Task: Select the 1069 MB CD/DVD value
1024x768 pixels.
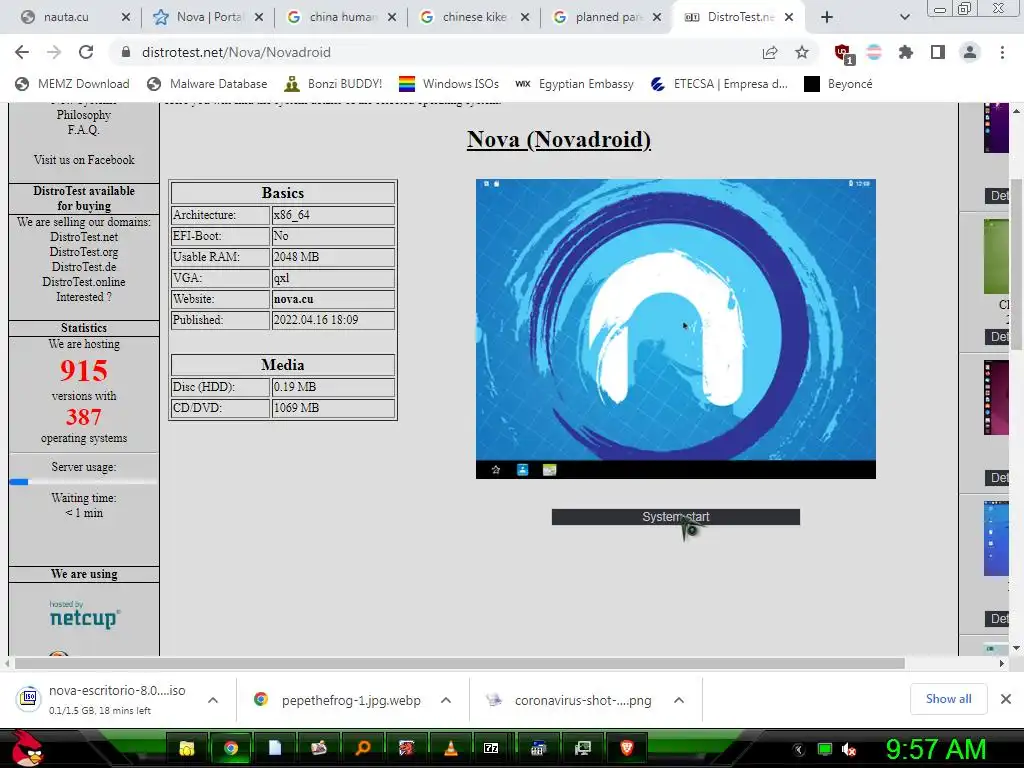Action: [x=296, y=408]
